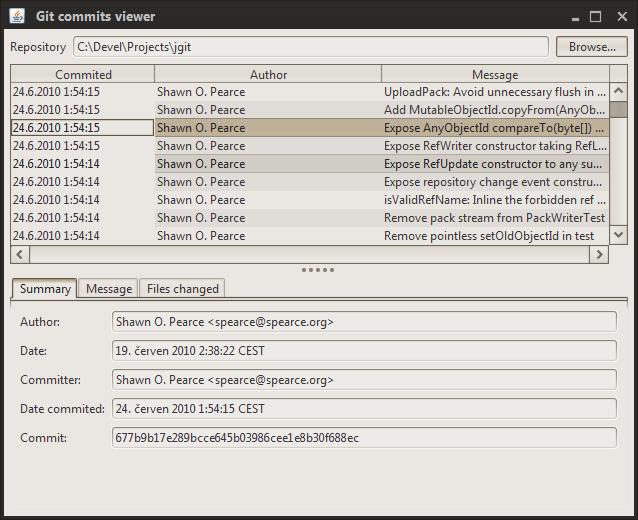This screenshot has width=638, height=520.
Task: Click the Repository path input field
Action: (x=311, y=47)
